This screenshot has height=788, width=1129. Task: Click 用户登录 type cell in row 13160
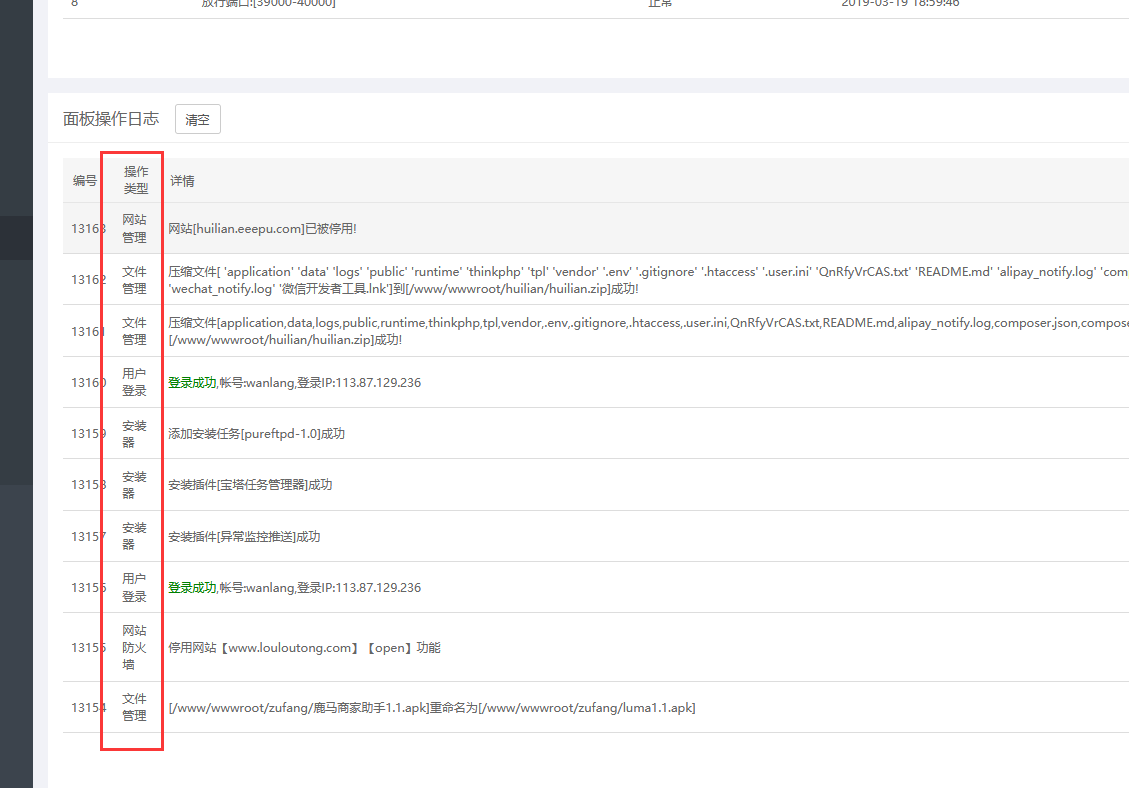click(134, 382)
